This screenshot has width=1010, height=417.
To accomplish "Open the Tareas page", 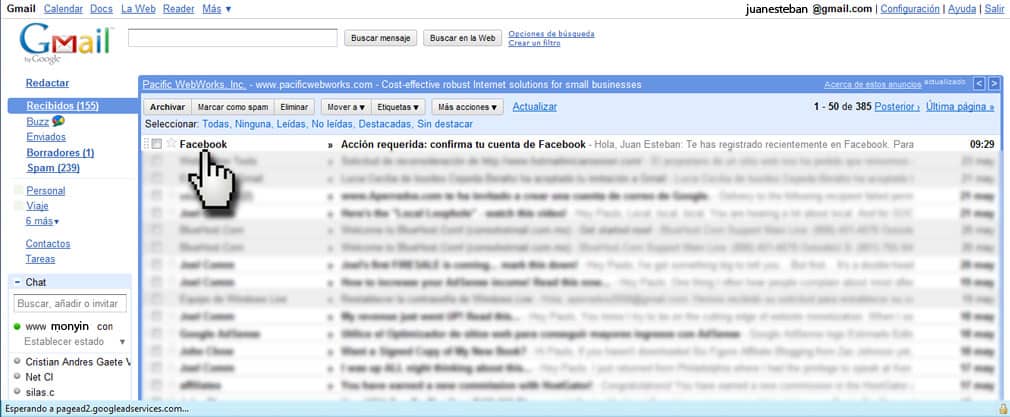I will coord(40,259).
